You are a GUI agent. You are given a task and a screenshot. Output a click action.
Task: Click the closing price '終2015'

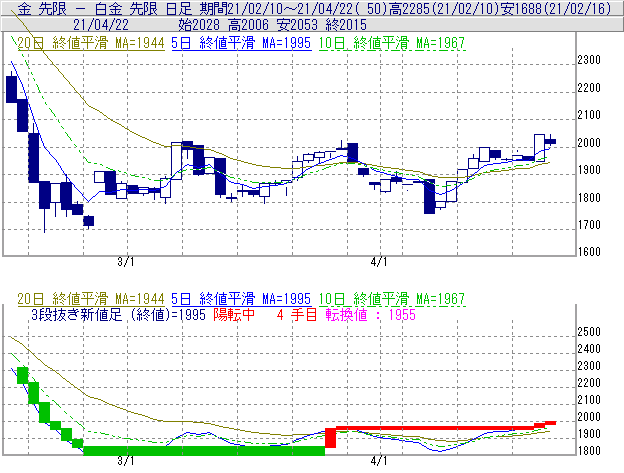click(346, 25)
